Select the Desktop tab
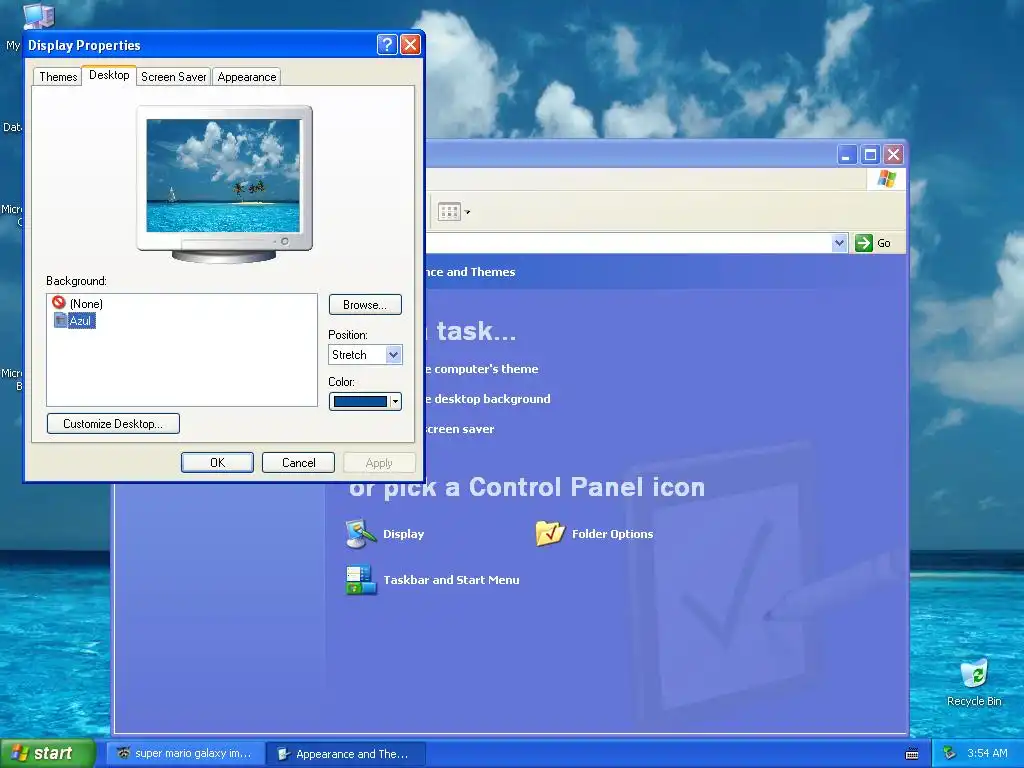The image size is (1024, 768). (x=109, y=75)
